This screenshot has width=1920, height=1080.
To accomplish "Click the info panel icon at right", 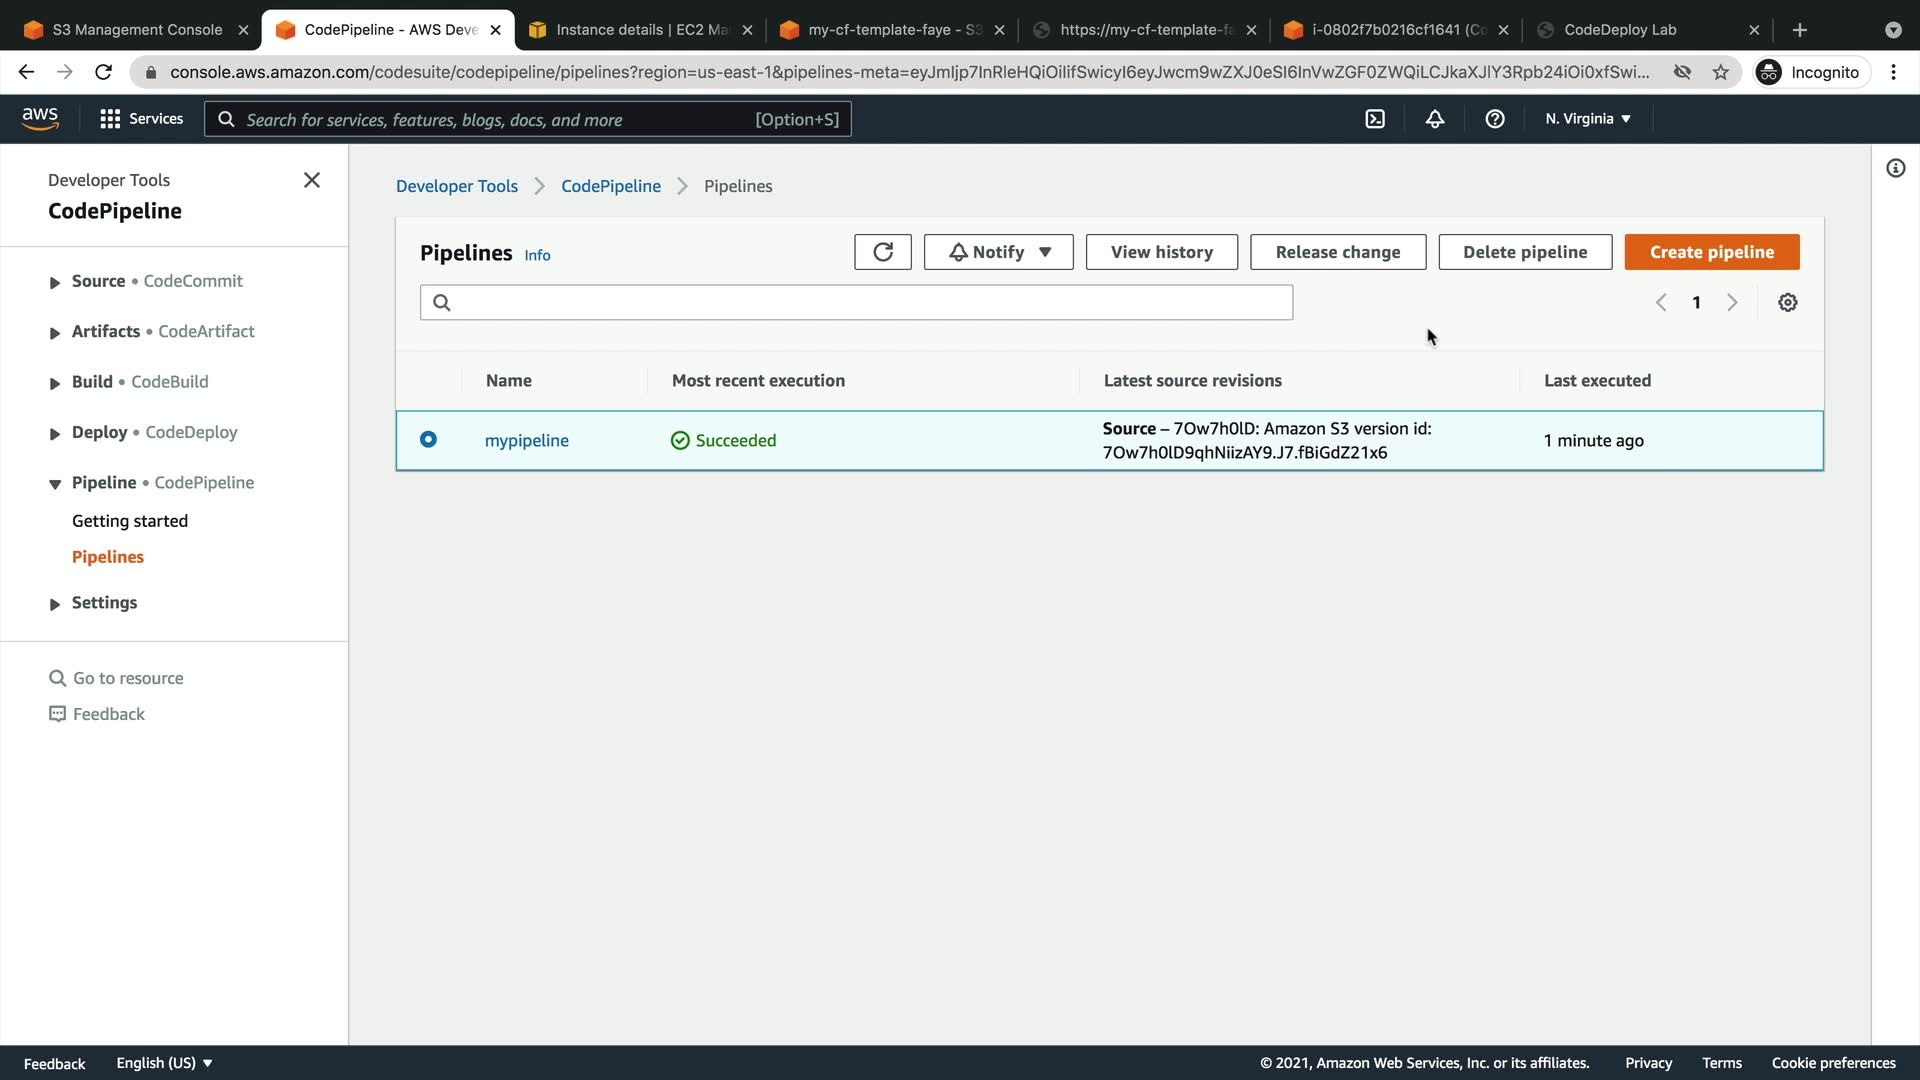I will pos(1895,168).
